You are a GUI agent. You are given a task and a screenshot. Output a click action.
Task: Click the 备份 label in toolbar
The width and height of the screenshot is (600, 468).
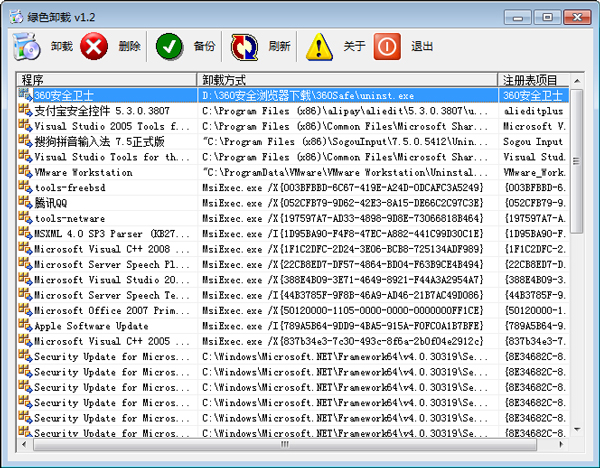tap(204, 46)
